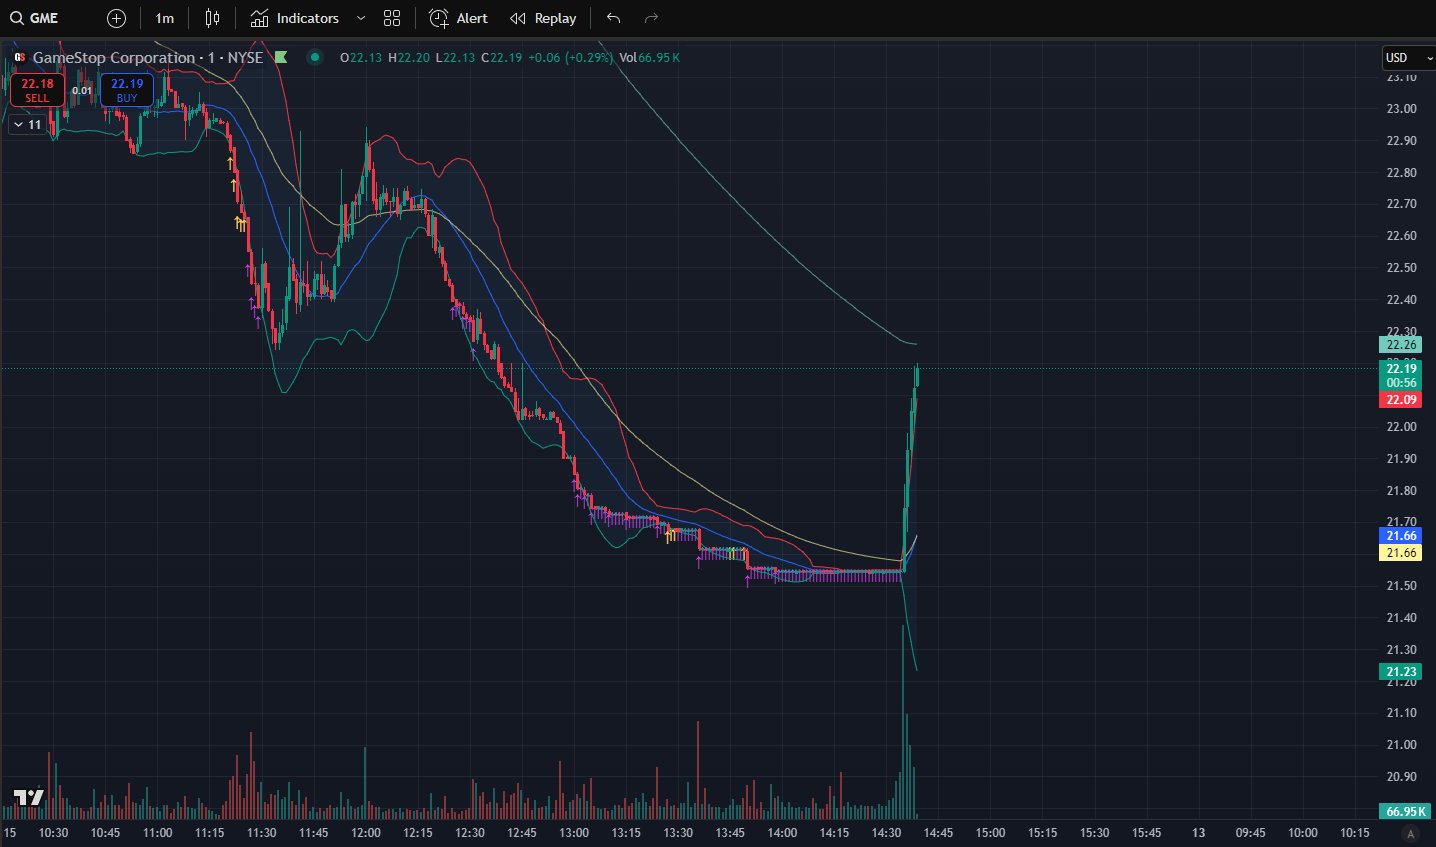Open the Indicators dialog
Image resolution: width=1436 pixels, height=847 pixels.
[x=295, y=18]
